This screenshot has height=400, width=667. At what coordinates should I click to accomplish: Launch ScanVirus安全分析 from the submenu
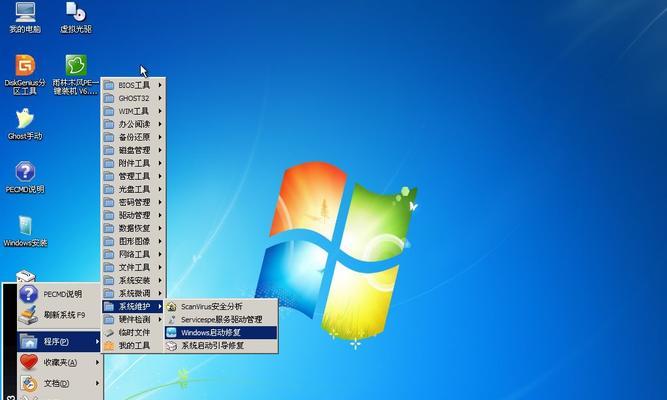pos(221,306)
